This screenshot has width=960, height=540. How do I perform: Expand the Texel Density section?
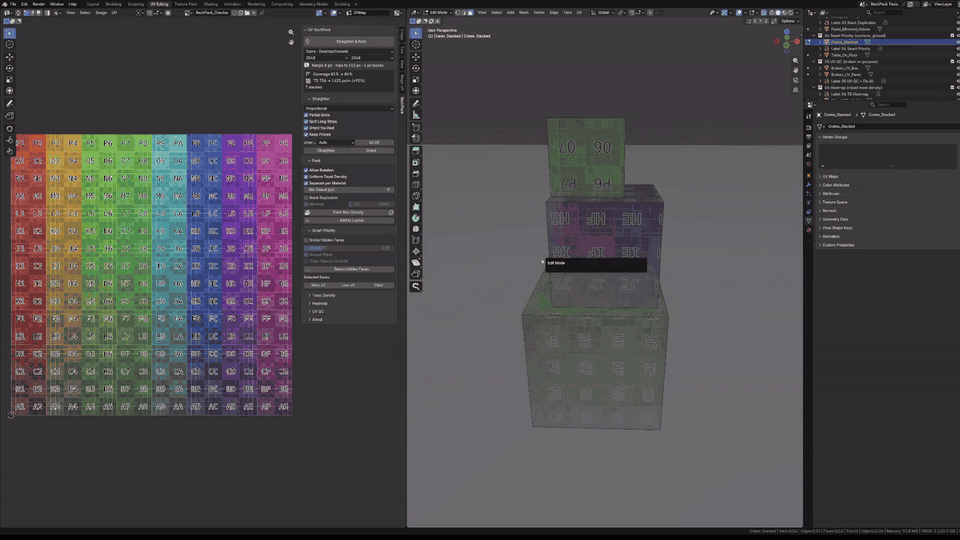(x=322, y=295)
